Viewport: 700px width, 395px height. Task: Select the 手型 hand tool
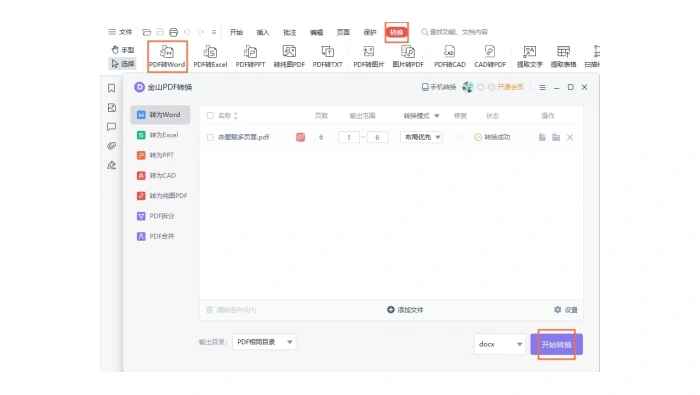123,50
